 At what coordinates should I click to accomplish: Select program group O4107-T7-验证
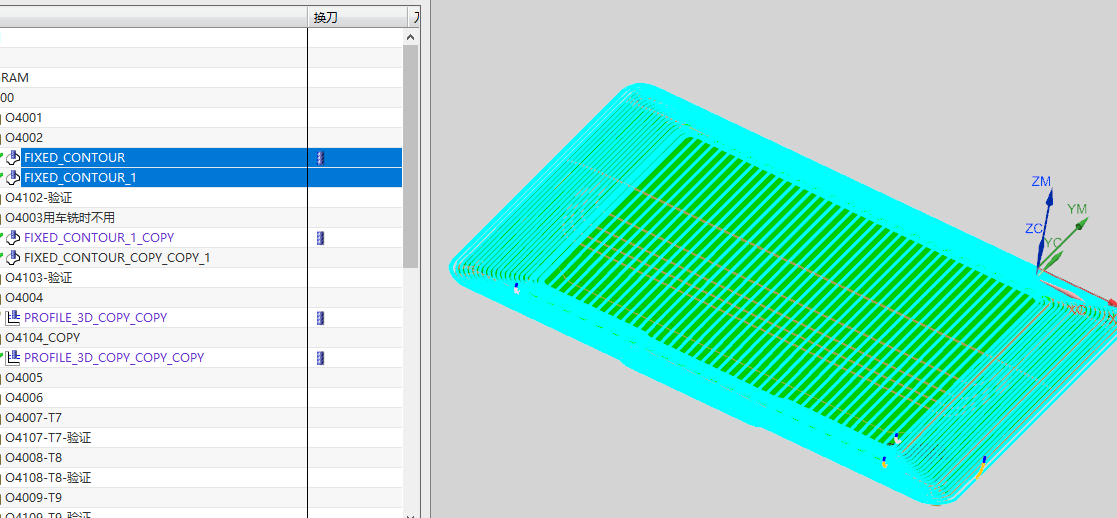[48, 437]
